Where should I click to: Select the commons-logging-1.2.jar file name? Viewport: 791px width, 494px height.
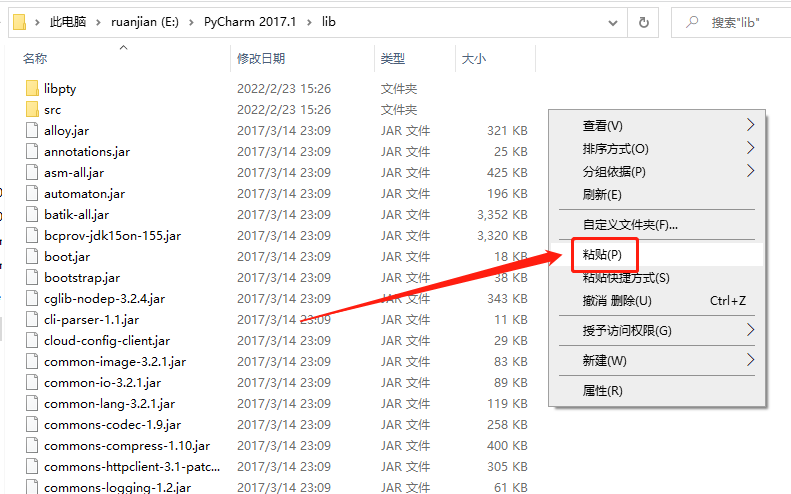pos(117,487)
